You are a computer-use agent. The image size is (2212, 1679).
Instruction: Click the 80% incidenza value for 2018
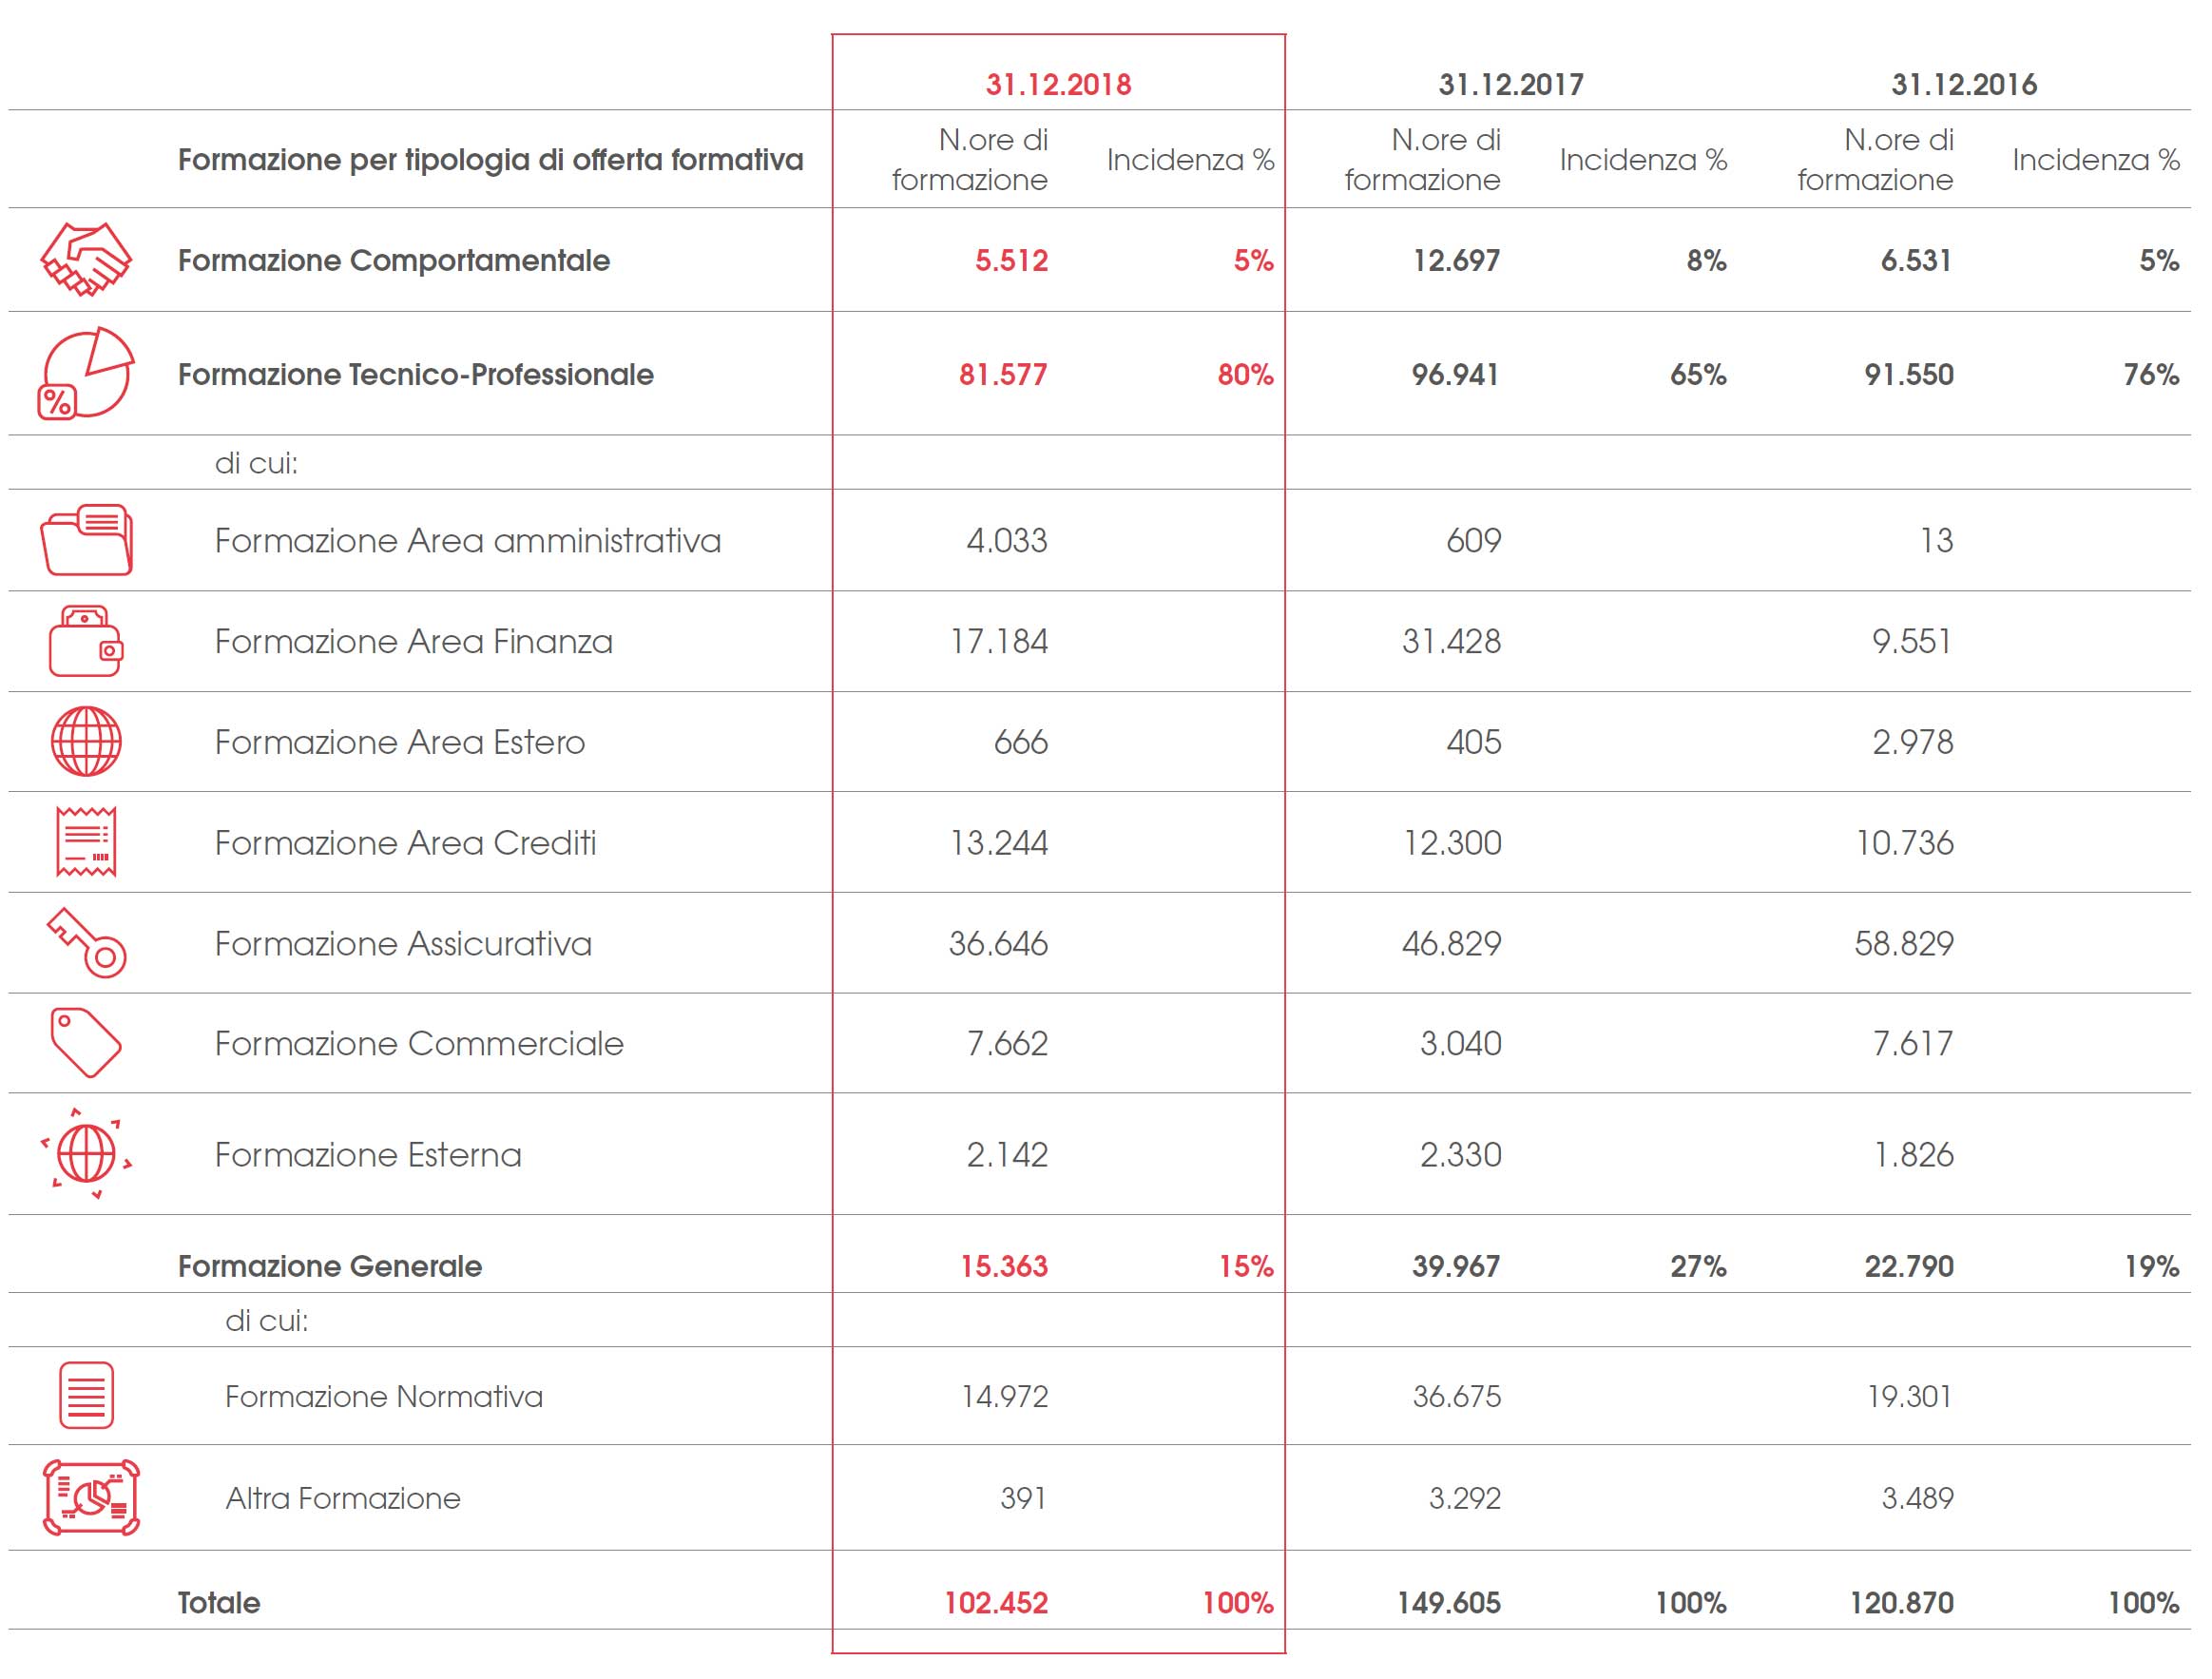pyautogui.click(x=1245, y=375)
